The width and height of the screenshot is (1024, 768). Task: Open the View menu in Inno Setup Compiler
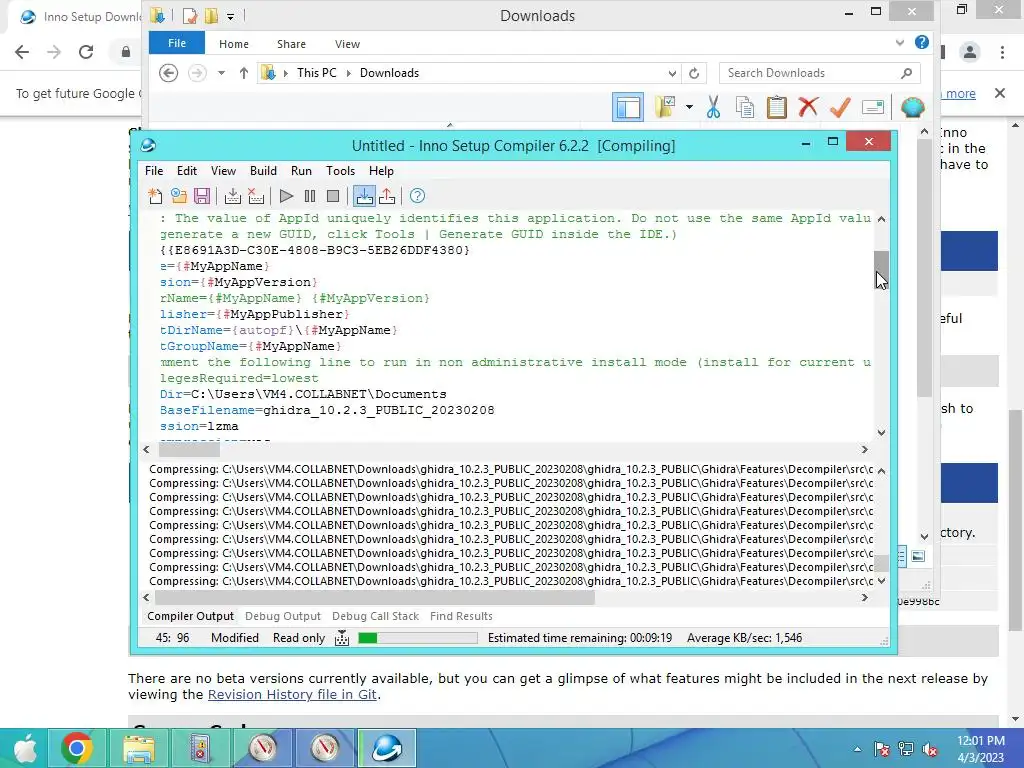[x=223, y=170]
